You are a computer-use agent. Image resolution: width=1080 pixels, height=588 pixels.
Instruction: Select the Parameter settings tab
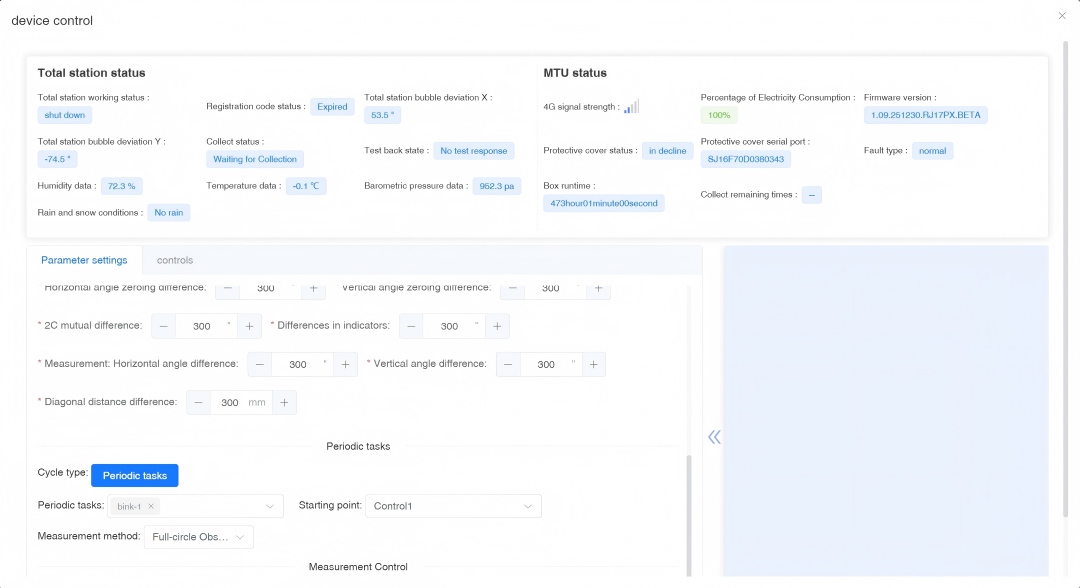(84, 260)
